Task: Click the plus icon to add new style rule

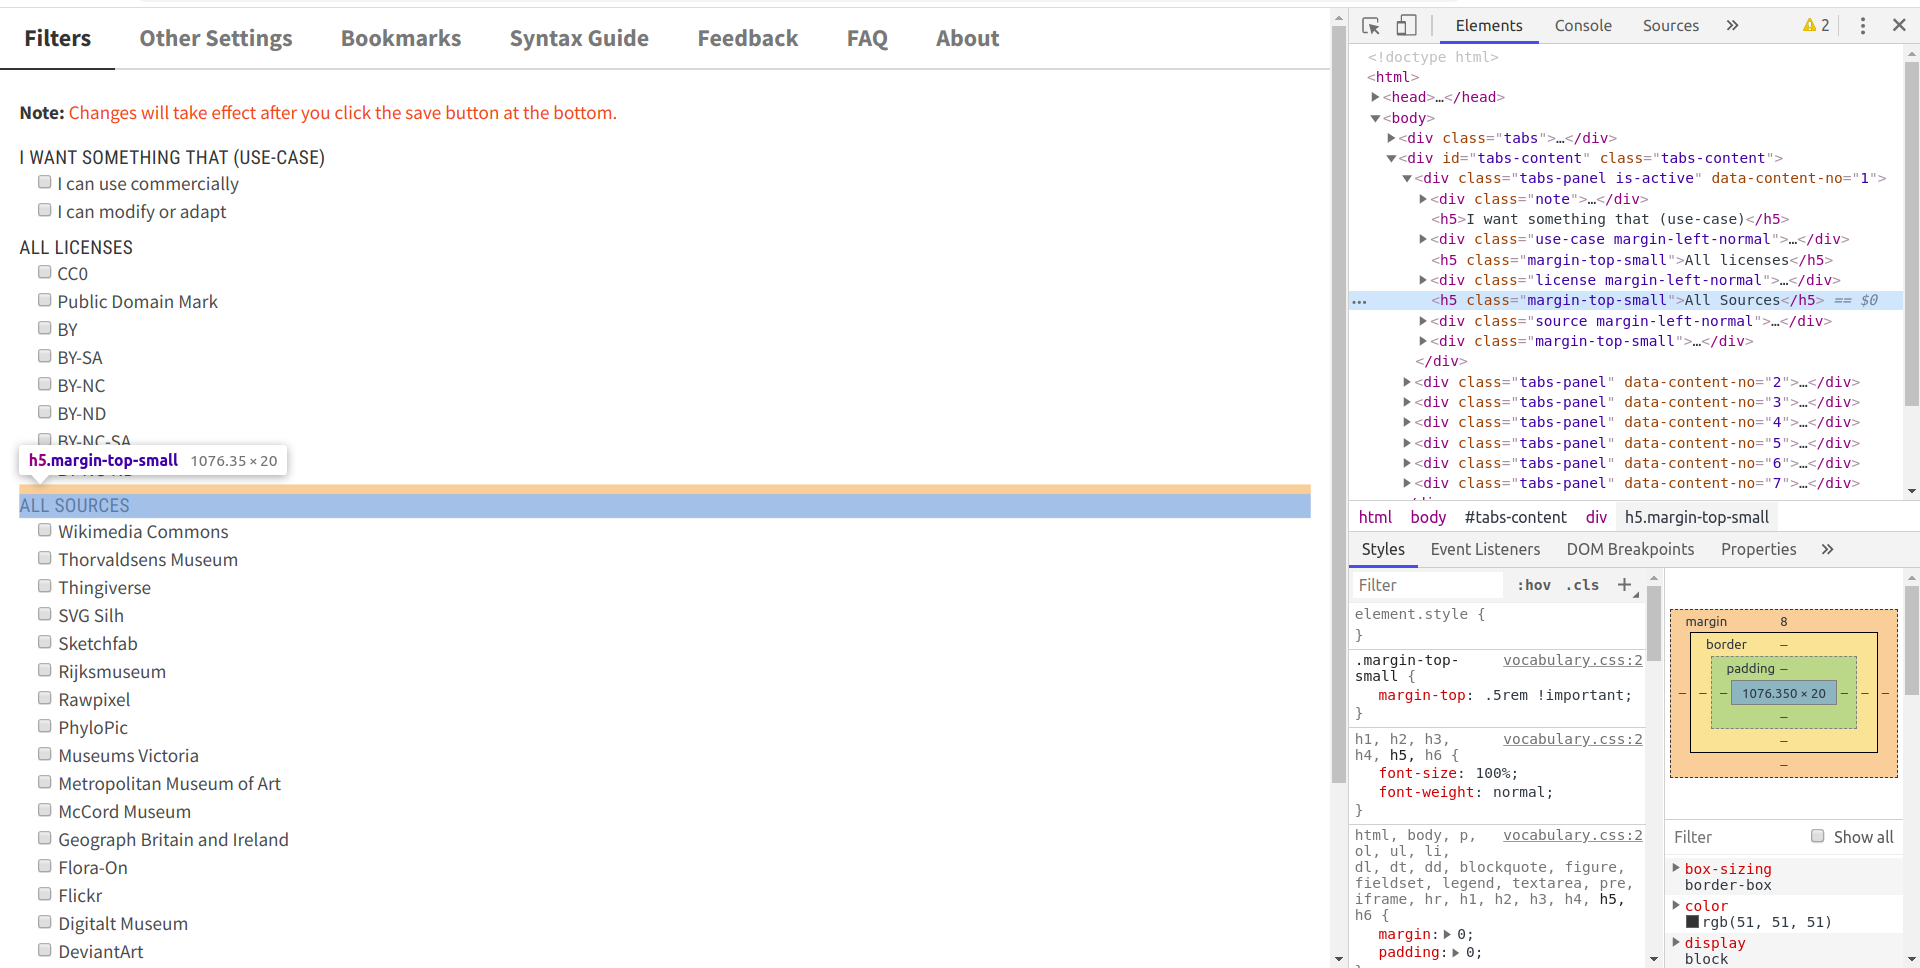Action: 1624,585
